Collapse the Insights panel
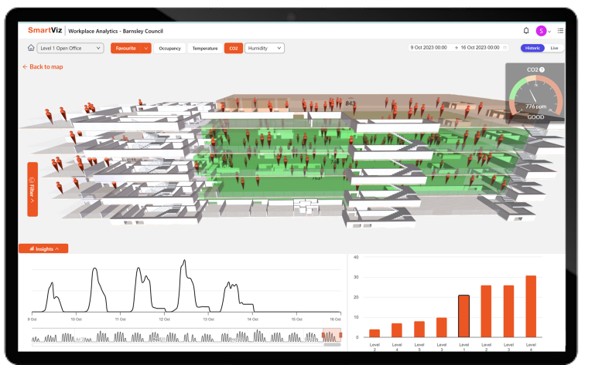The width and height of the screenshot is (595, 365). tap(44, 249)
